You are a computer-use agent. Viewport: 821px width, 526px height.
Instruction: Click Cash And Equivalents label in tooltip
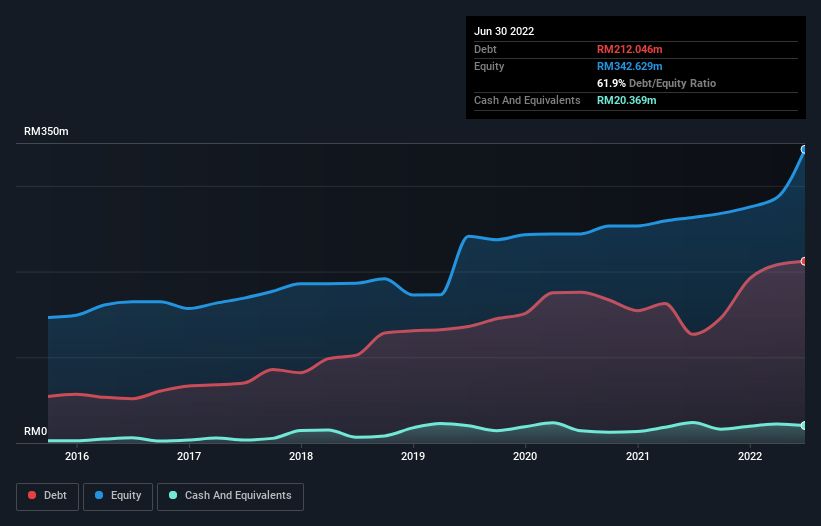tap(527, 100)
